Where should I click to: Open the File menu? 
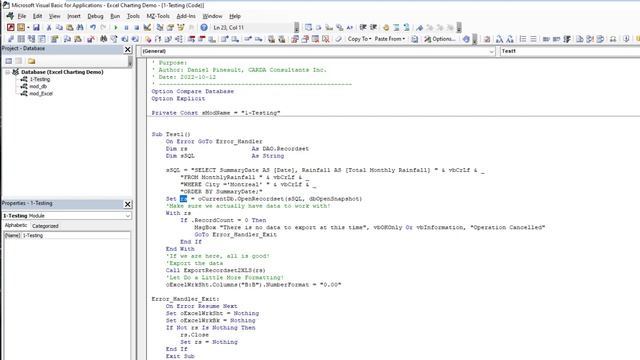coord(22,16)
